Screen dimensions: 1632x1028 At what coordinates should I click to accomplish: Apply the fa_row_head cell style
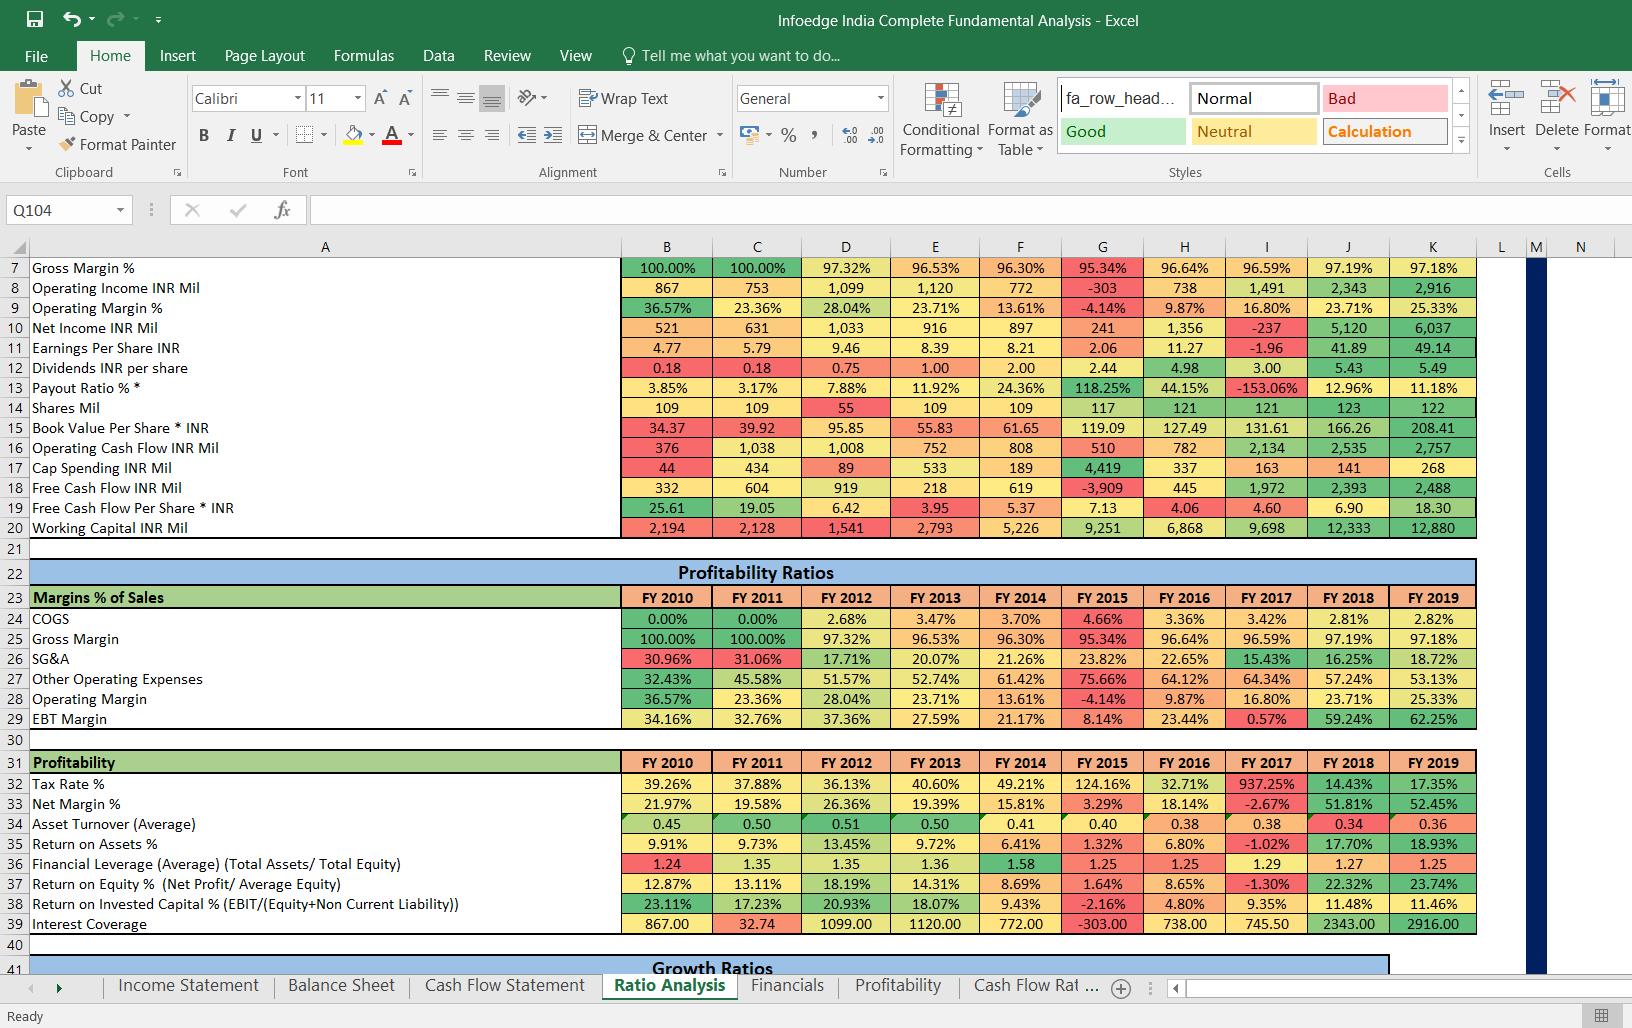coord(1122,98)
